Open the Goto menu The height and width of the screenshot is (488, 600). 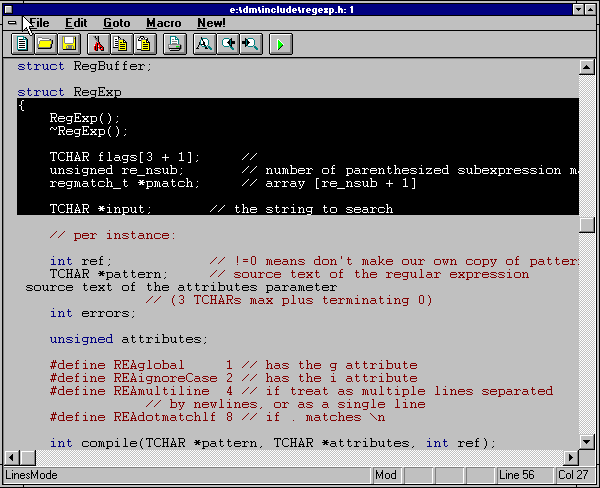coord(117,23)
